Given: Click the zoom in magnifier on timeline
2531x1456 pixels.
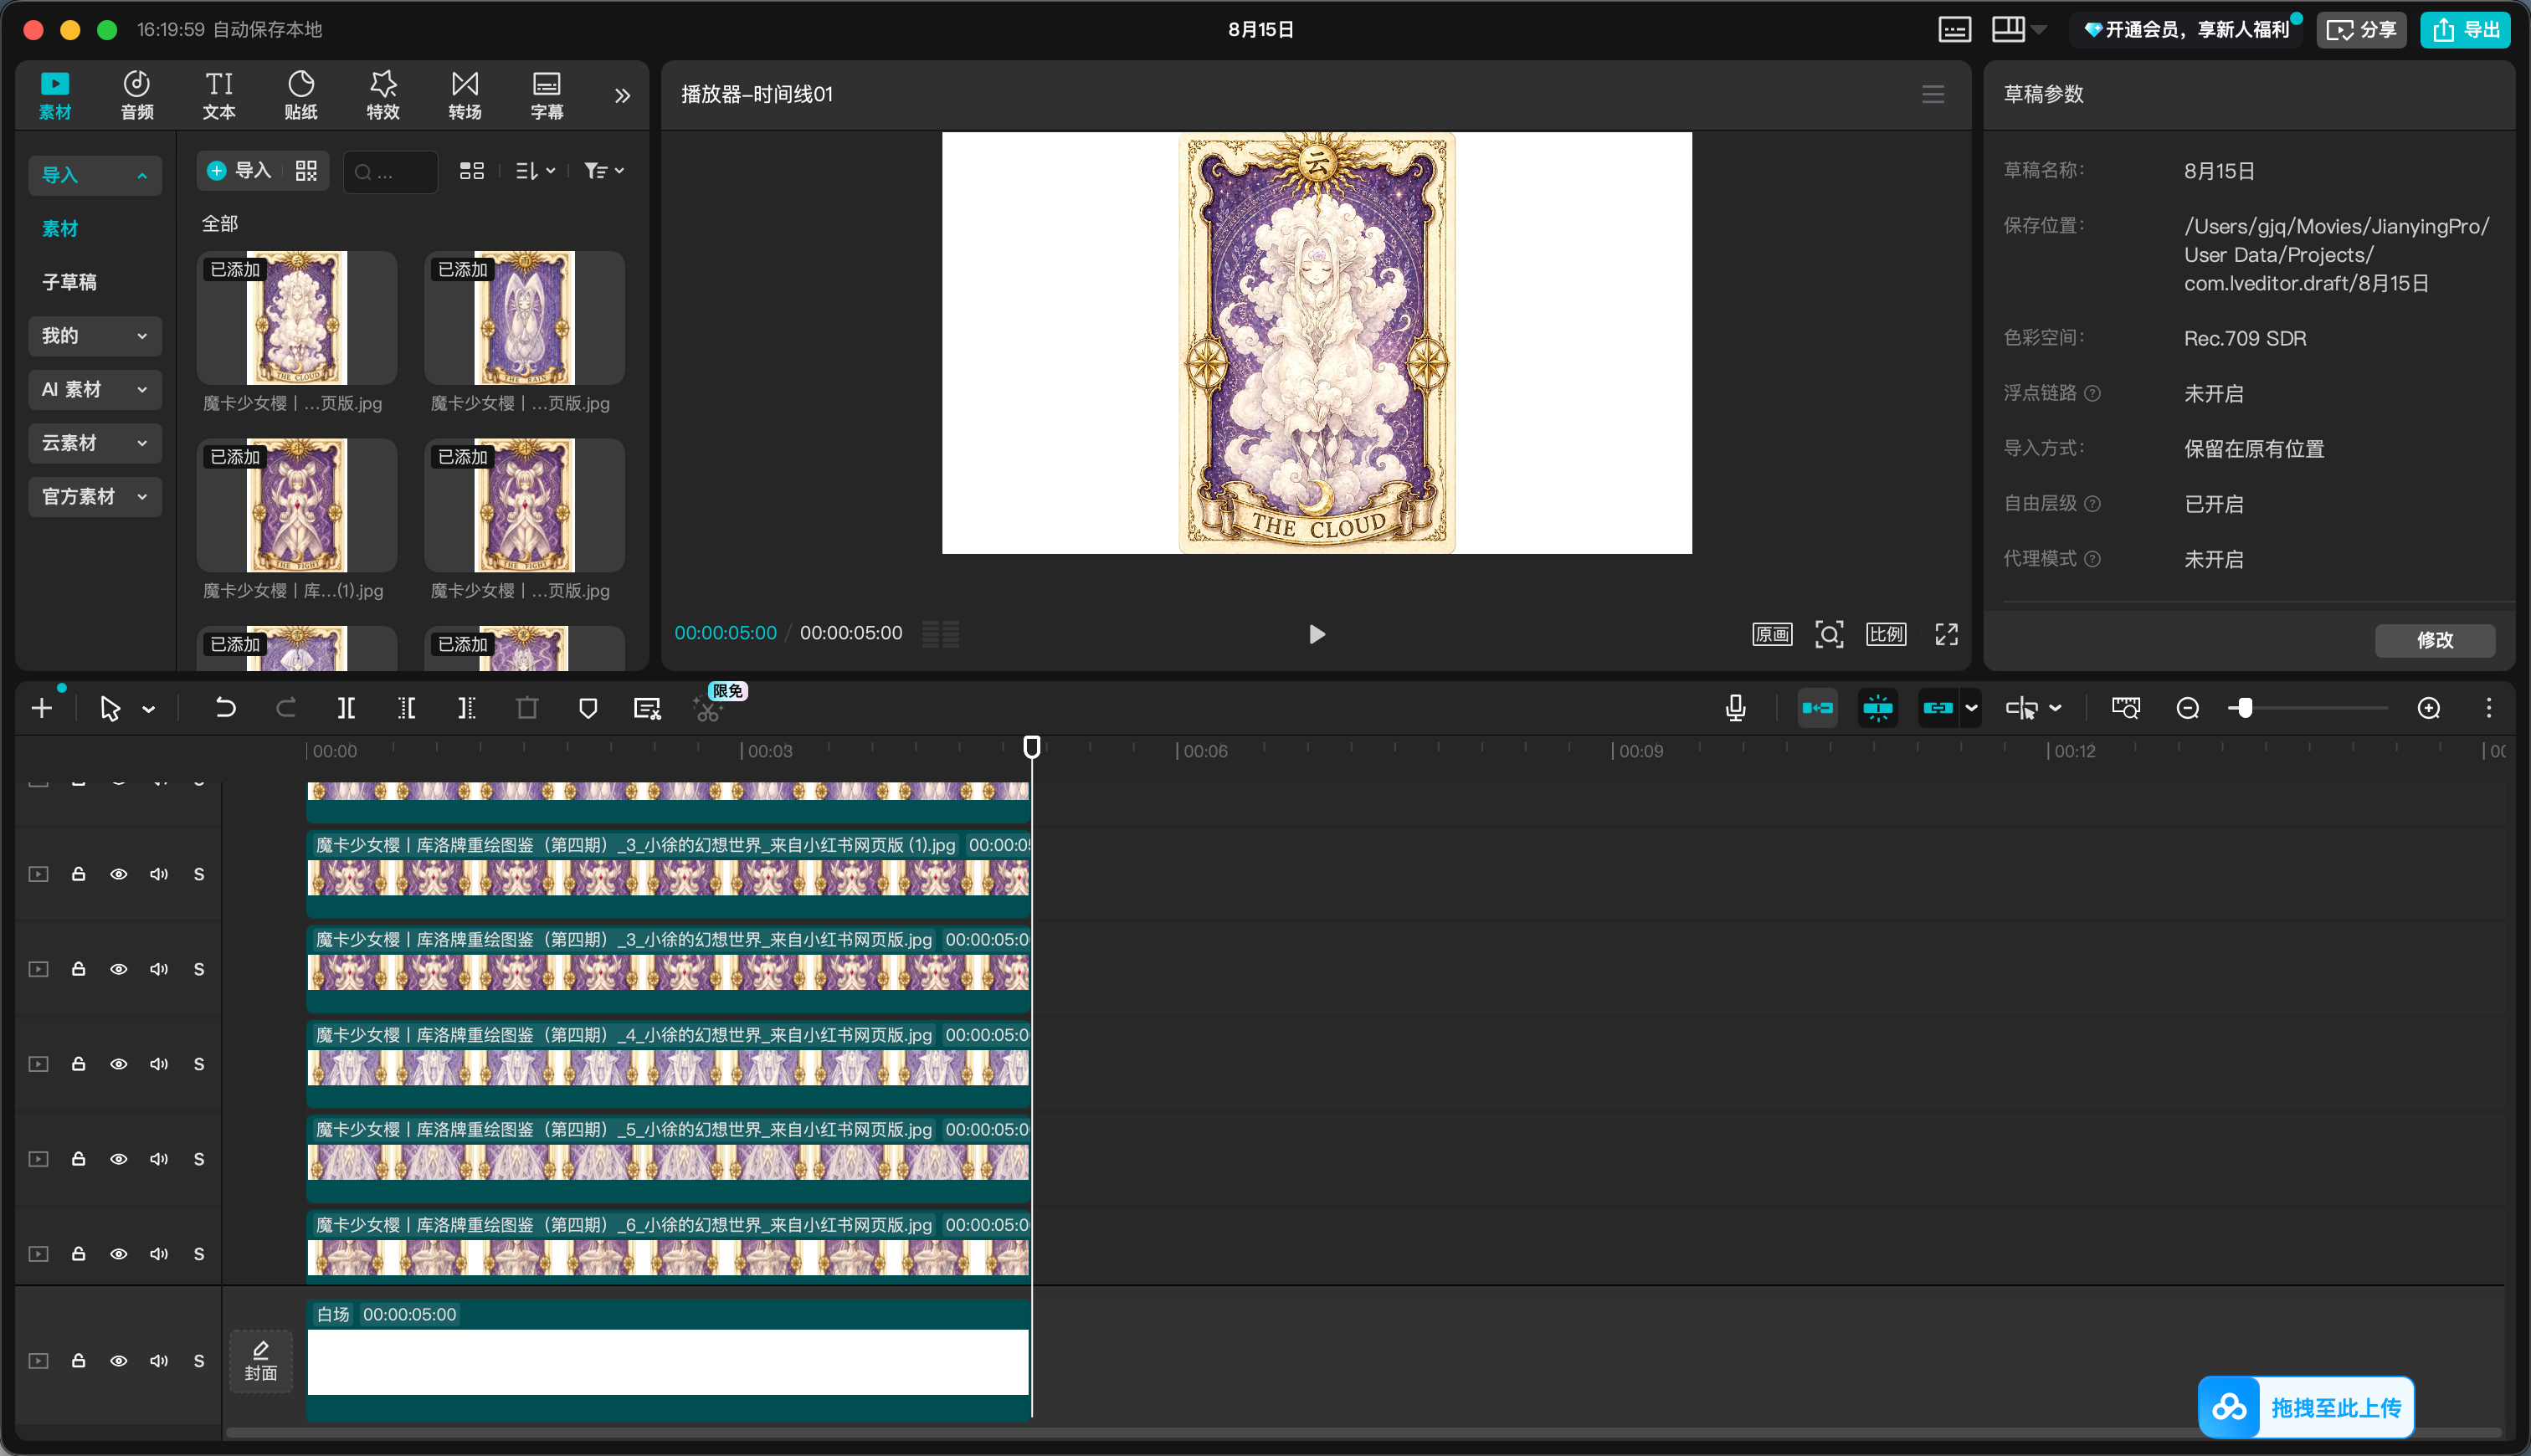Looking at the screenshot, I should [x=2429, y=708].
